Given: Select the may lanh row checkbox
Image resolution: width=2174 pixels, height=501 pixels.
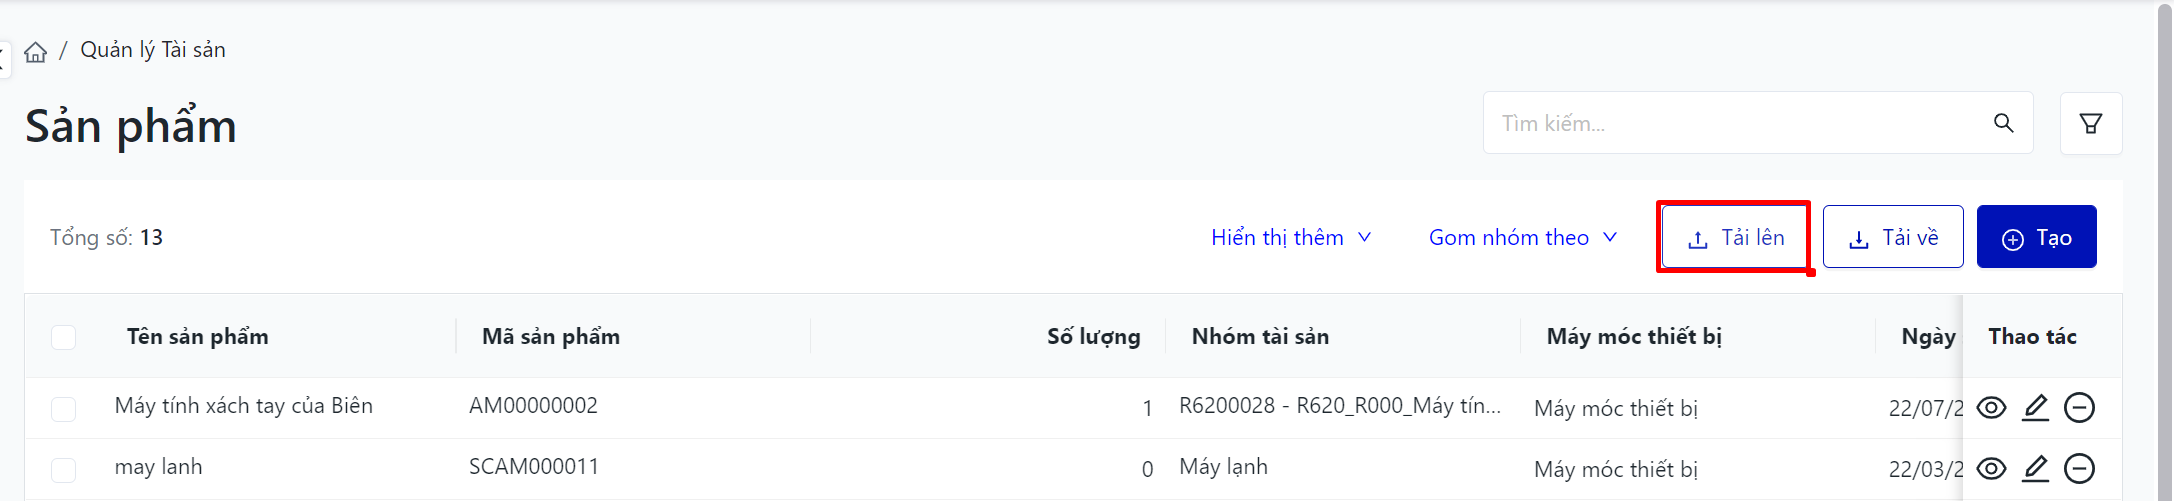Looking at the screenshot, I should coord(64,470).
